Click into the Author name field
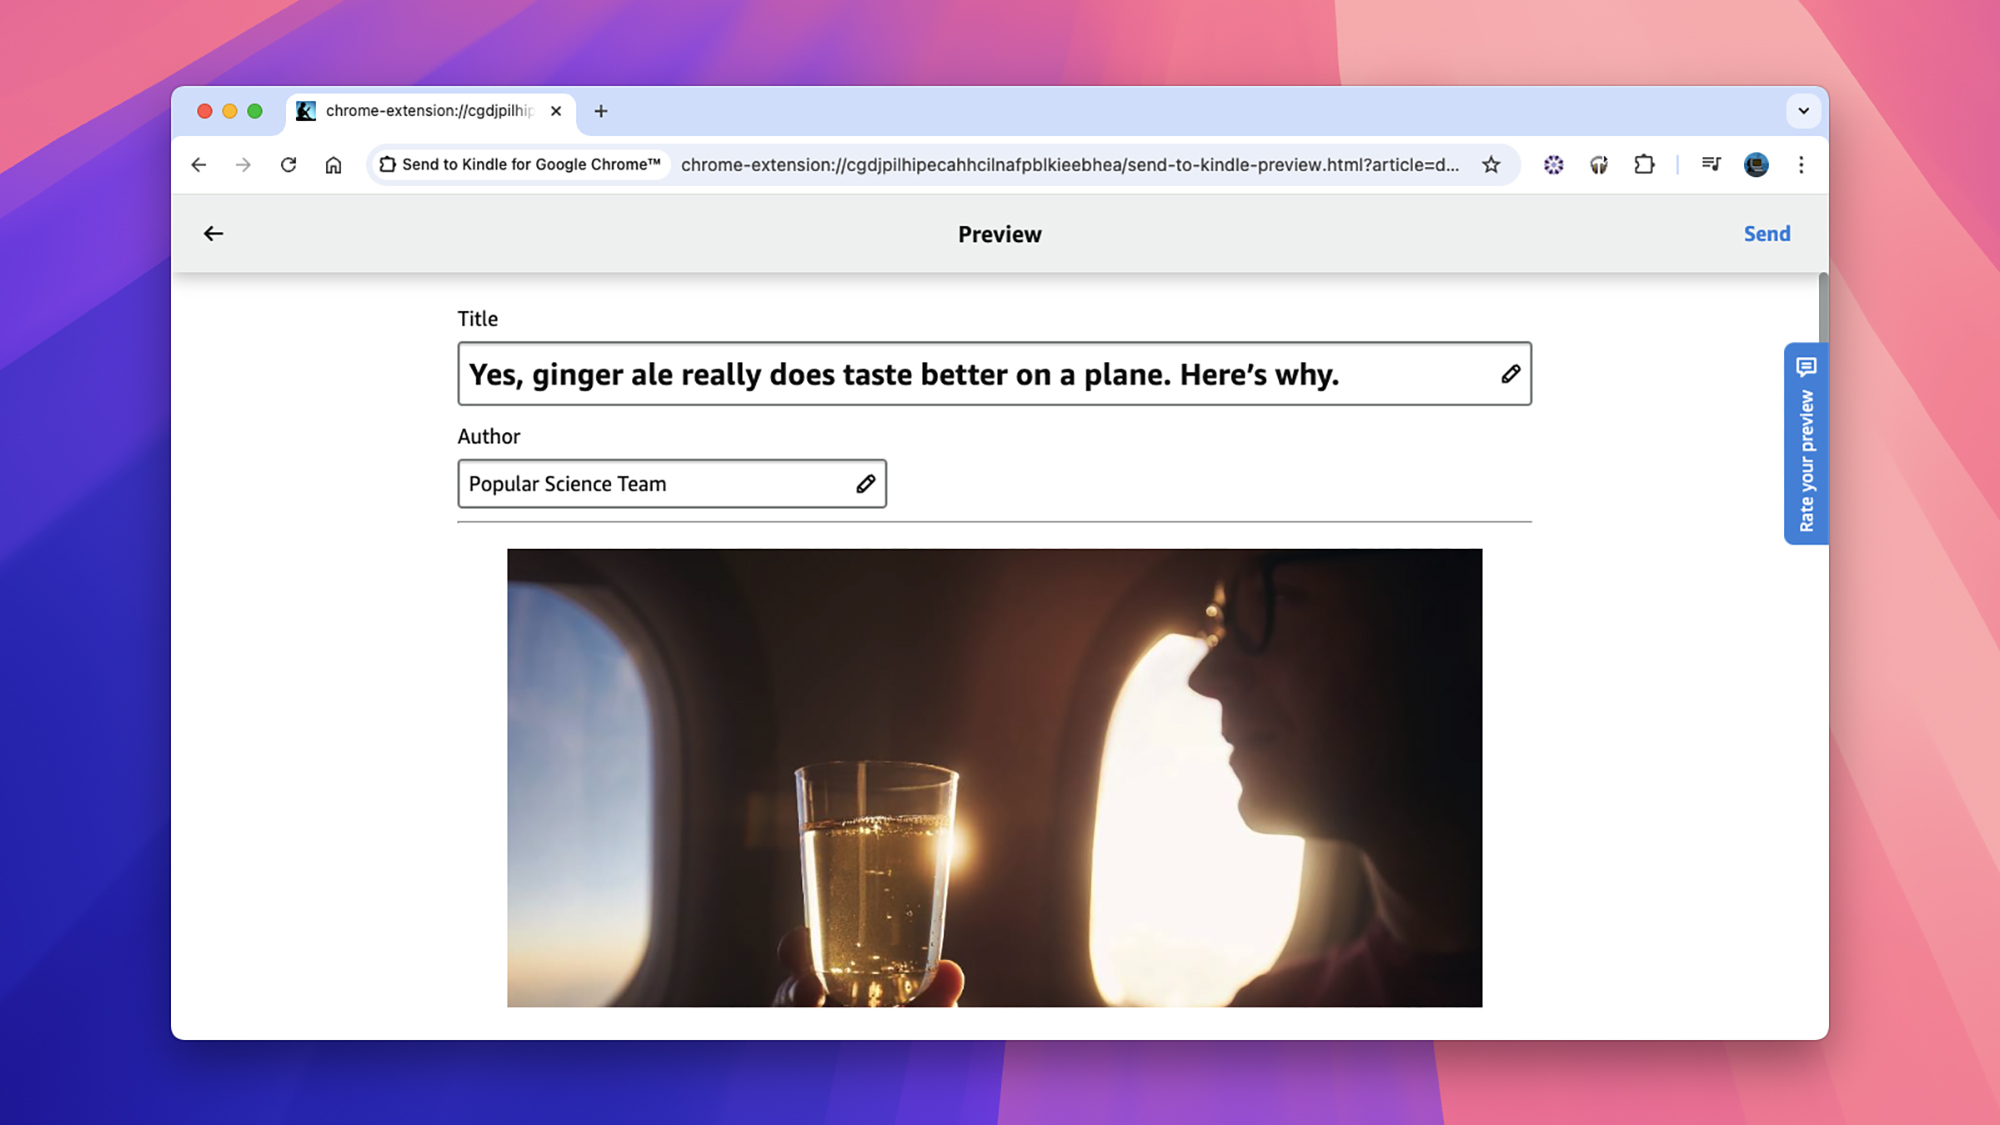2000x1125 pixels. [x=672, y=484]
